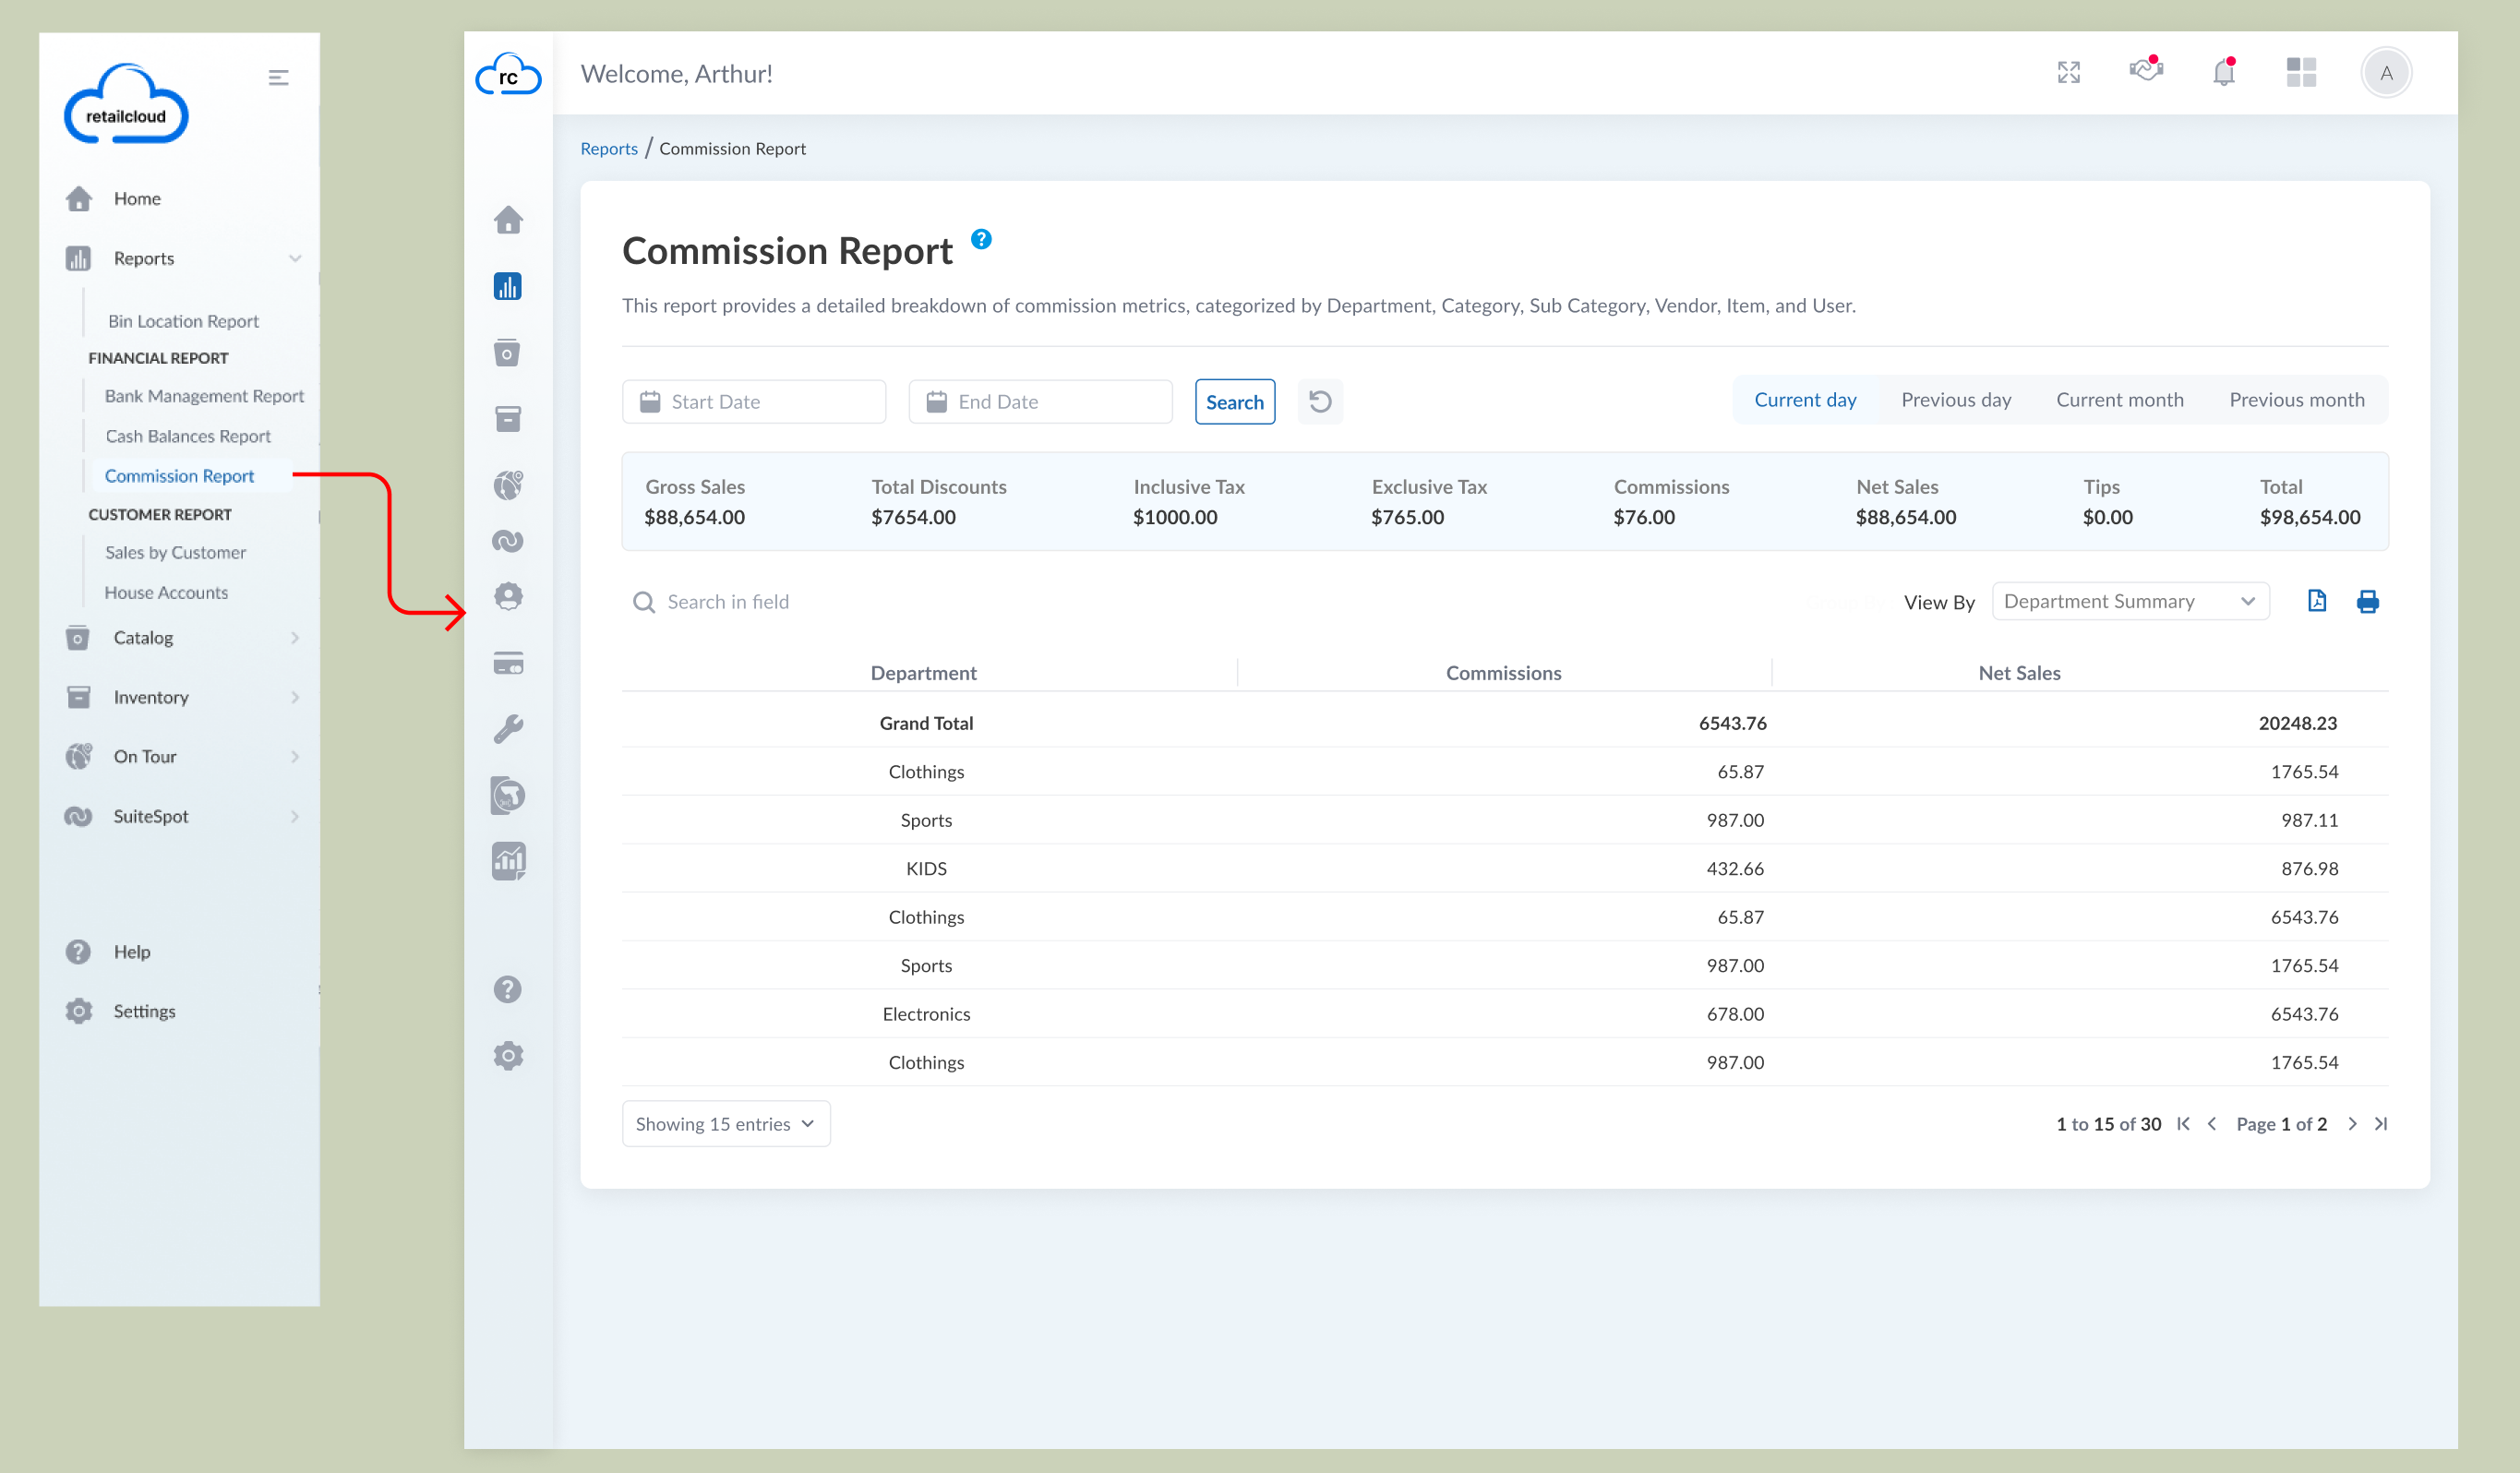Click the fullscreen expand icon
This screenshot has width=2520, height=1473.
point(2068,73)
